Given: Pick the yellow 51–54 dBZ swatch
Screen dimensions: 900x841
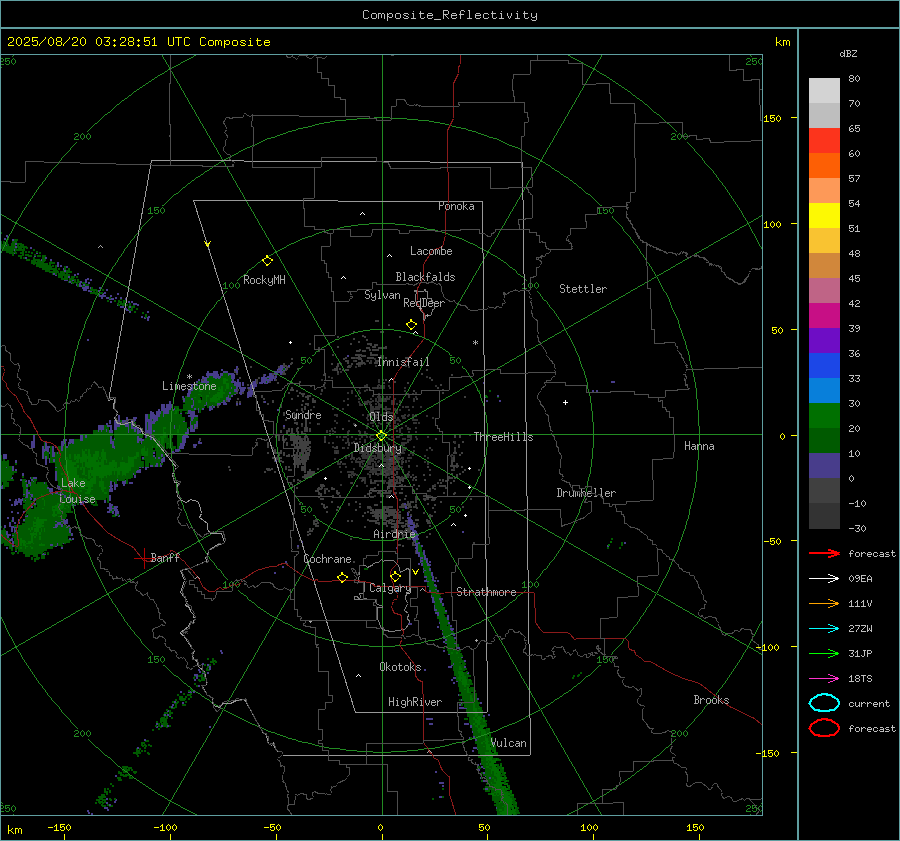Looking at the screenshot, I should coord(824,216).
